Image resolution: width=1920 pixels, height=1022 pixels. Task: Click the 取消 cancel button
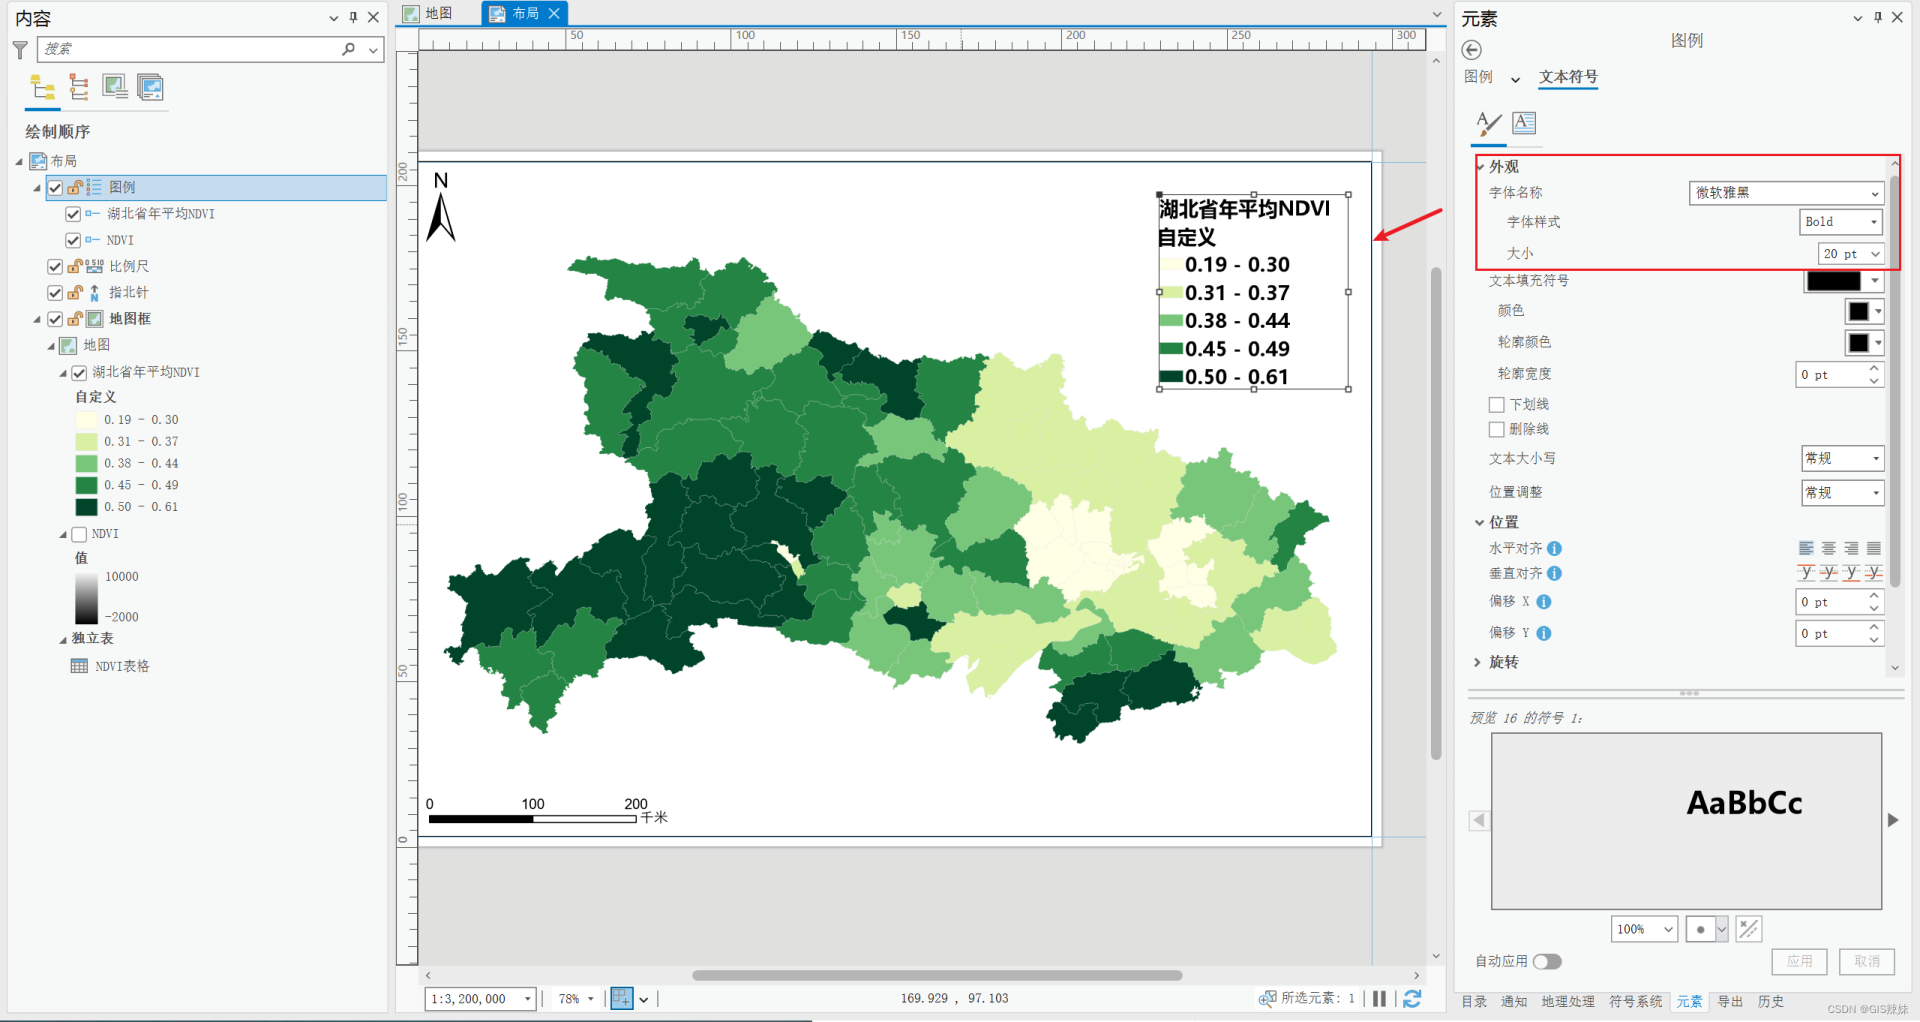(x=1867, y=961)
